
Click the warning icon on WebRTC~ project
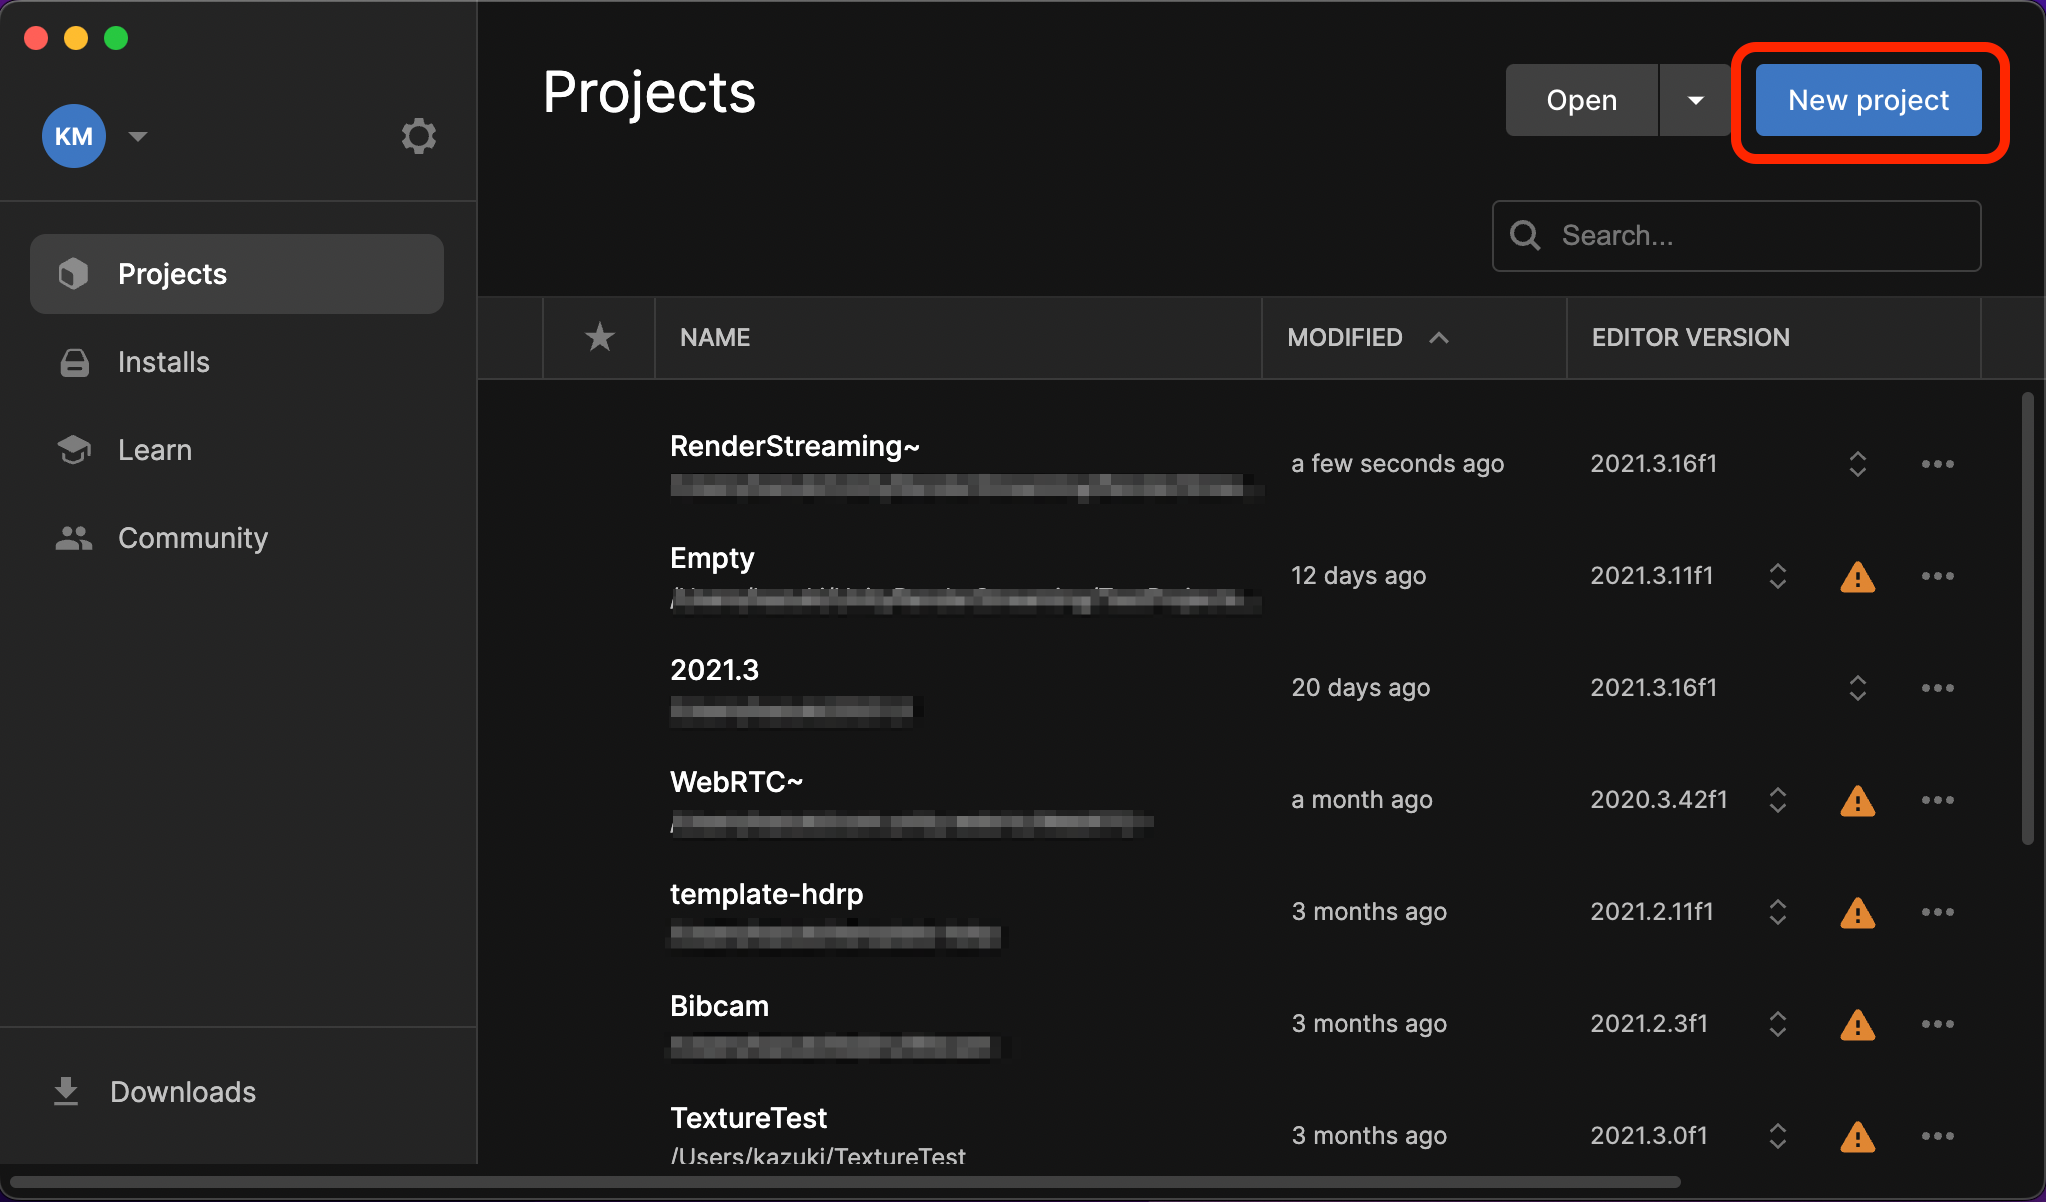coord(1857,798)
